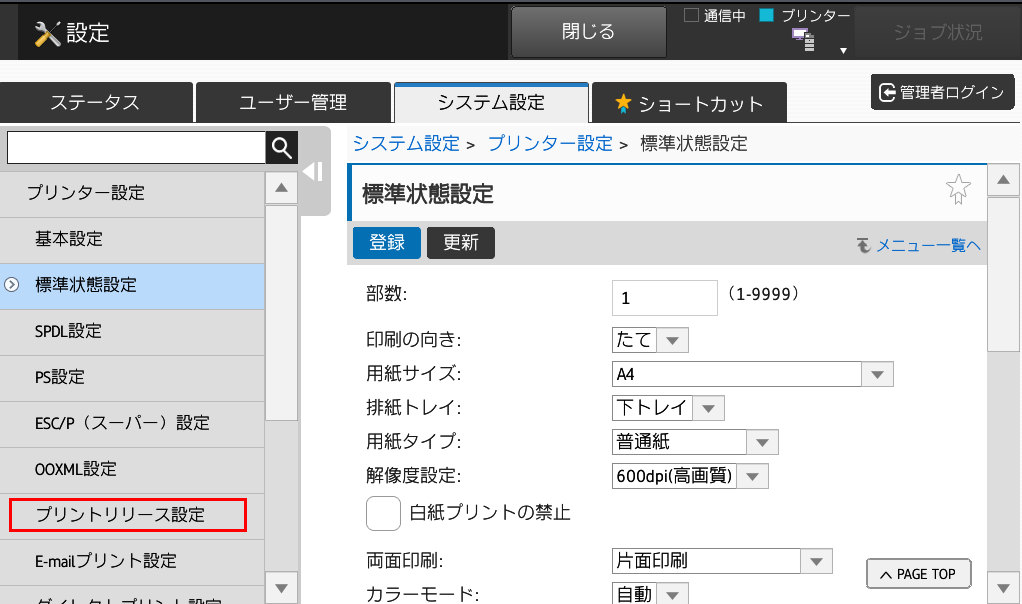Select プリントリリース設定 in sidebar
The image size is (1022, 604).
click(128, 515)
